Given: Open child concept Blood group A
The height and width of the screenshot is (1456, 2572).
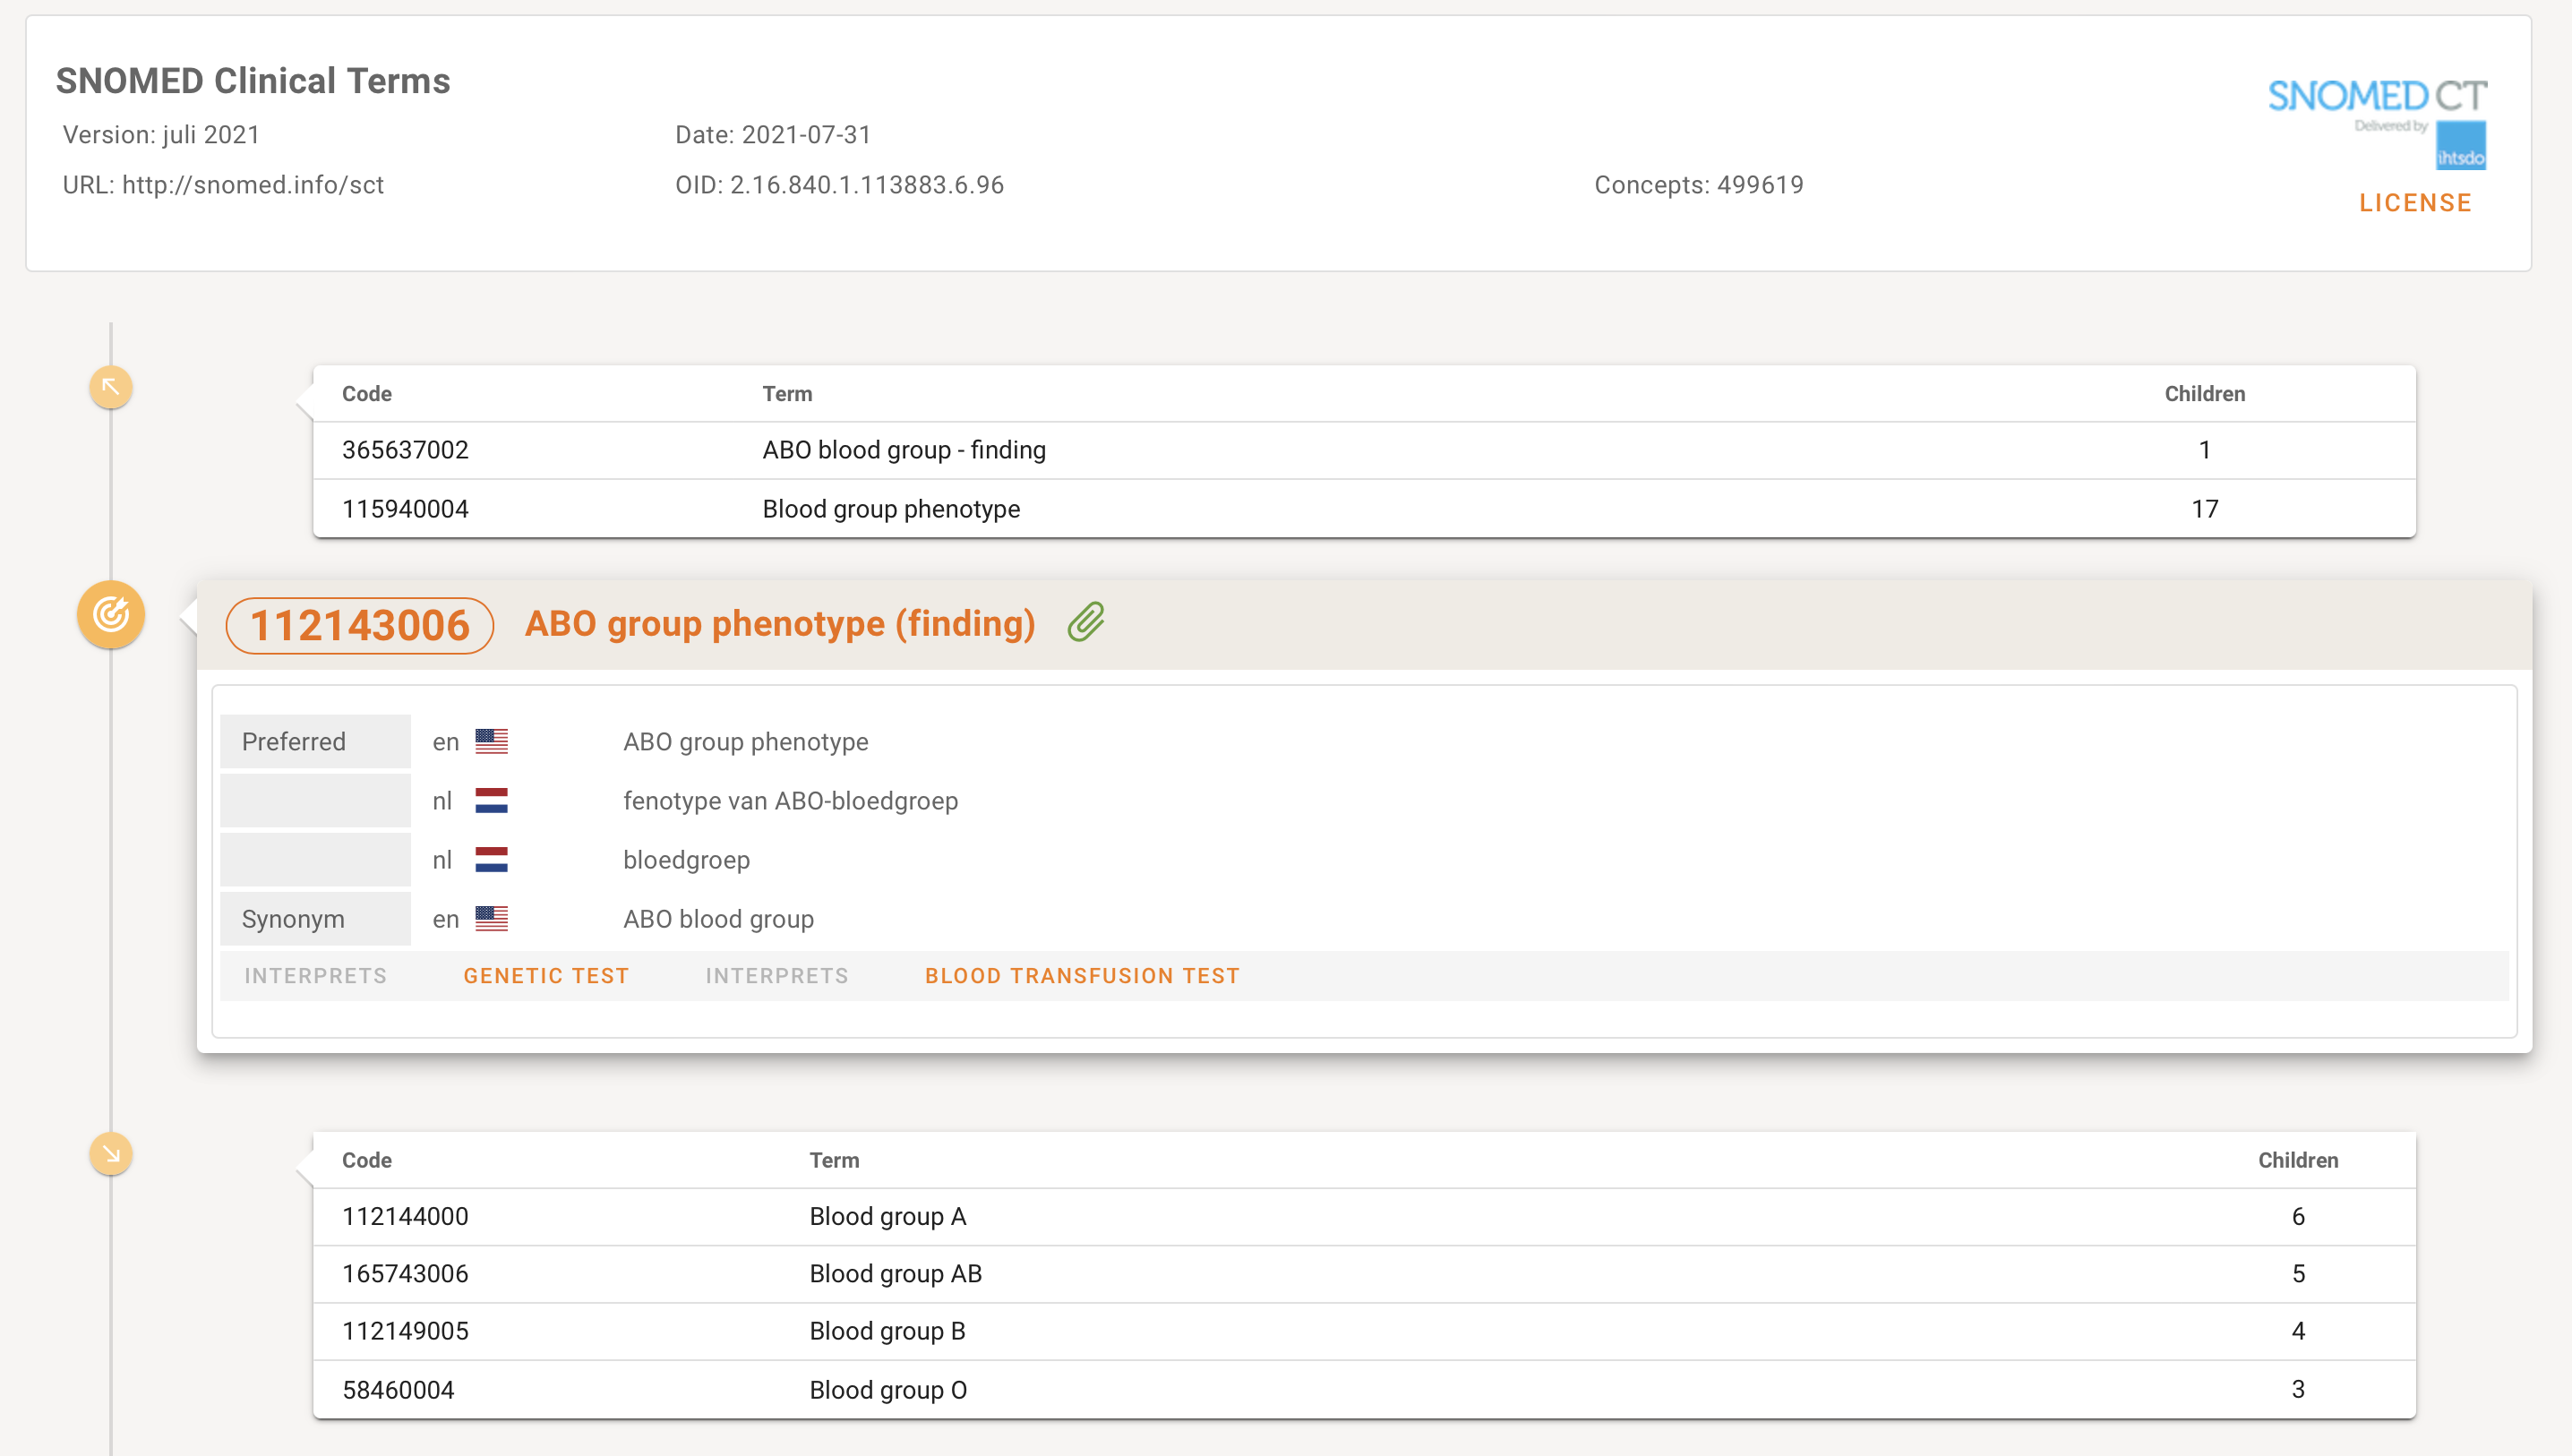Looking at the screenshot, I should (887, 1216).
